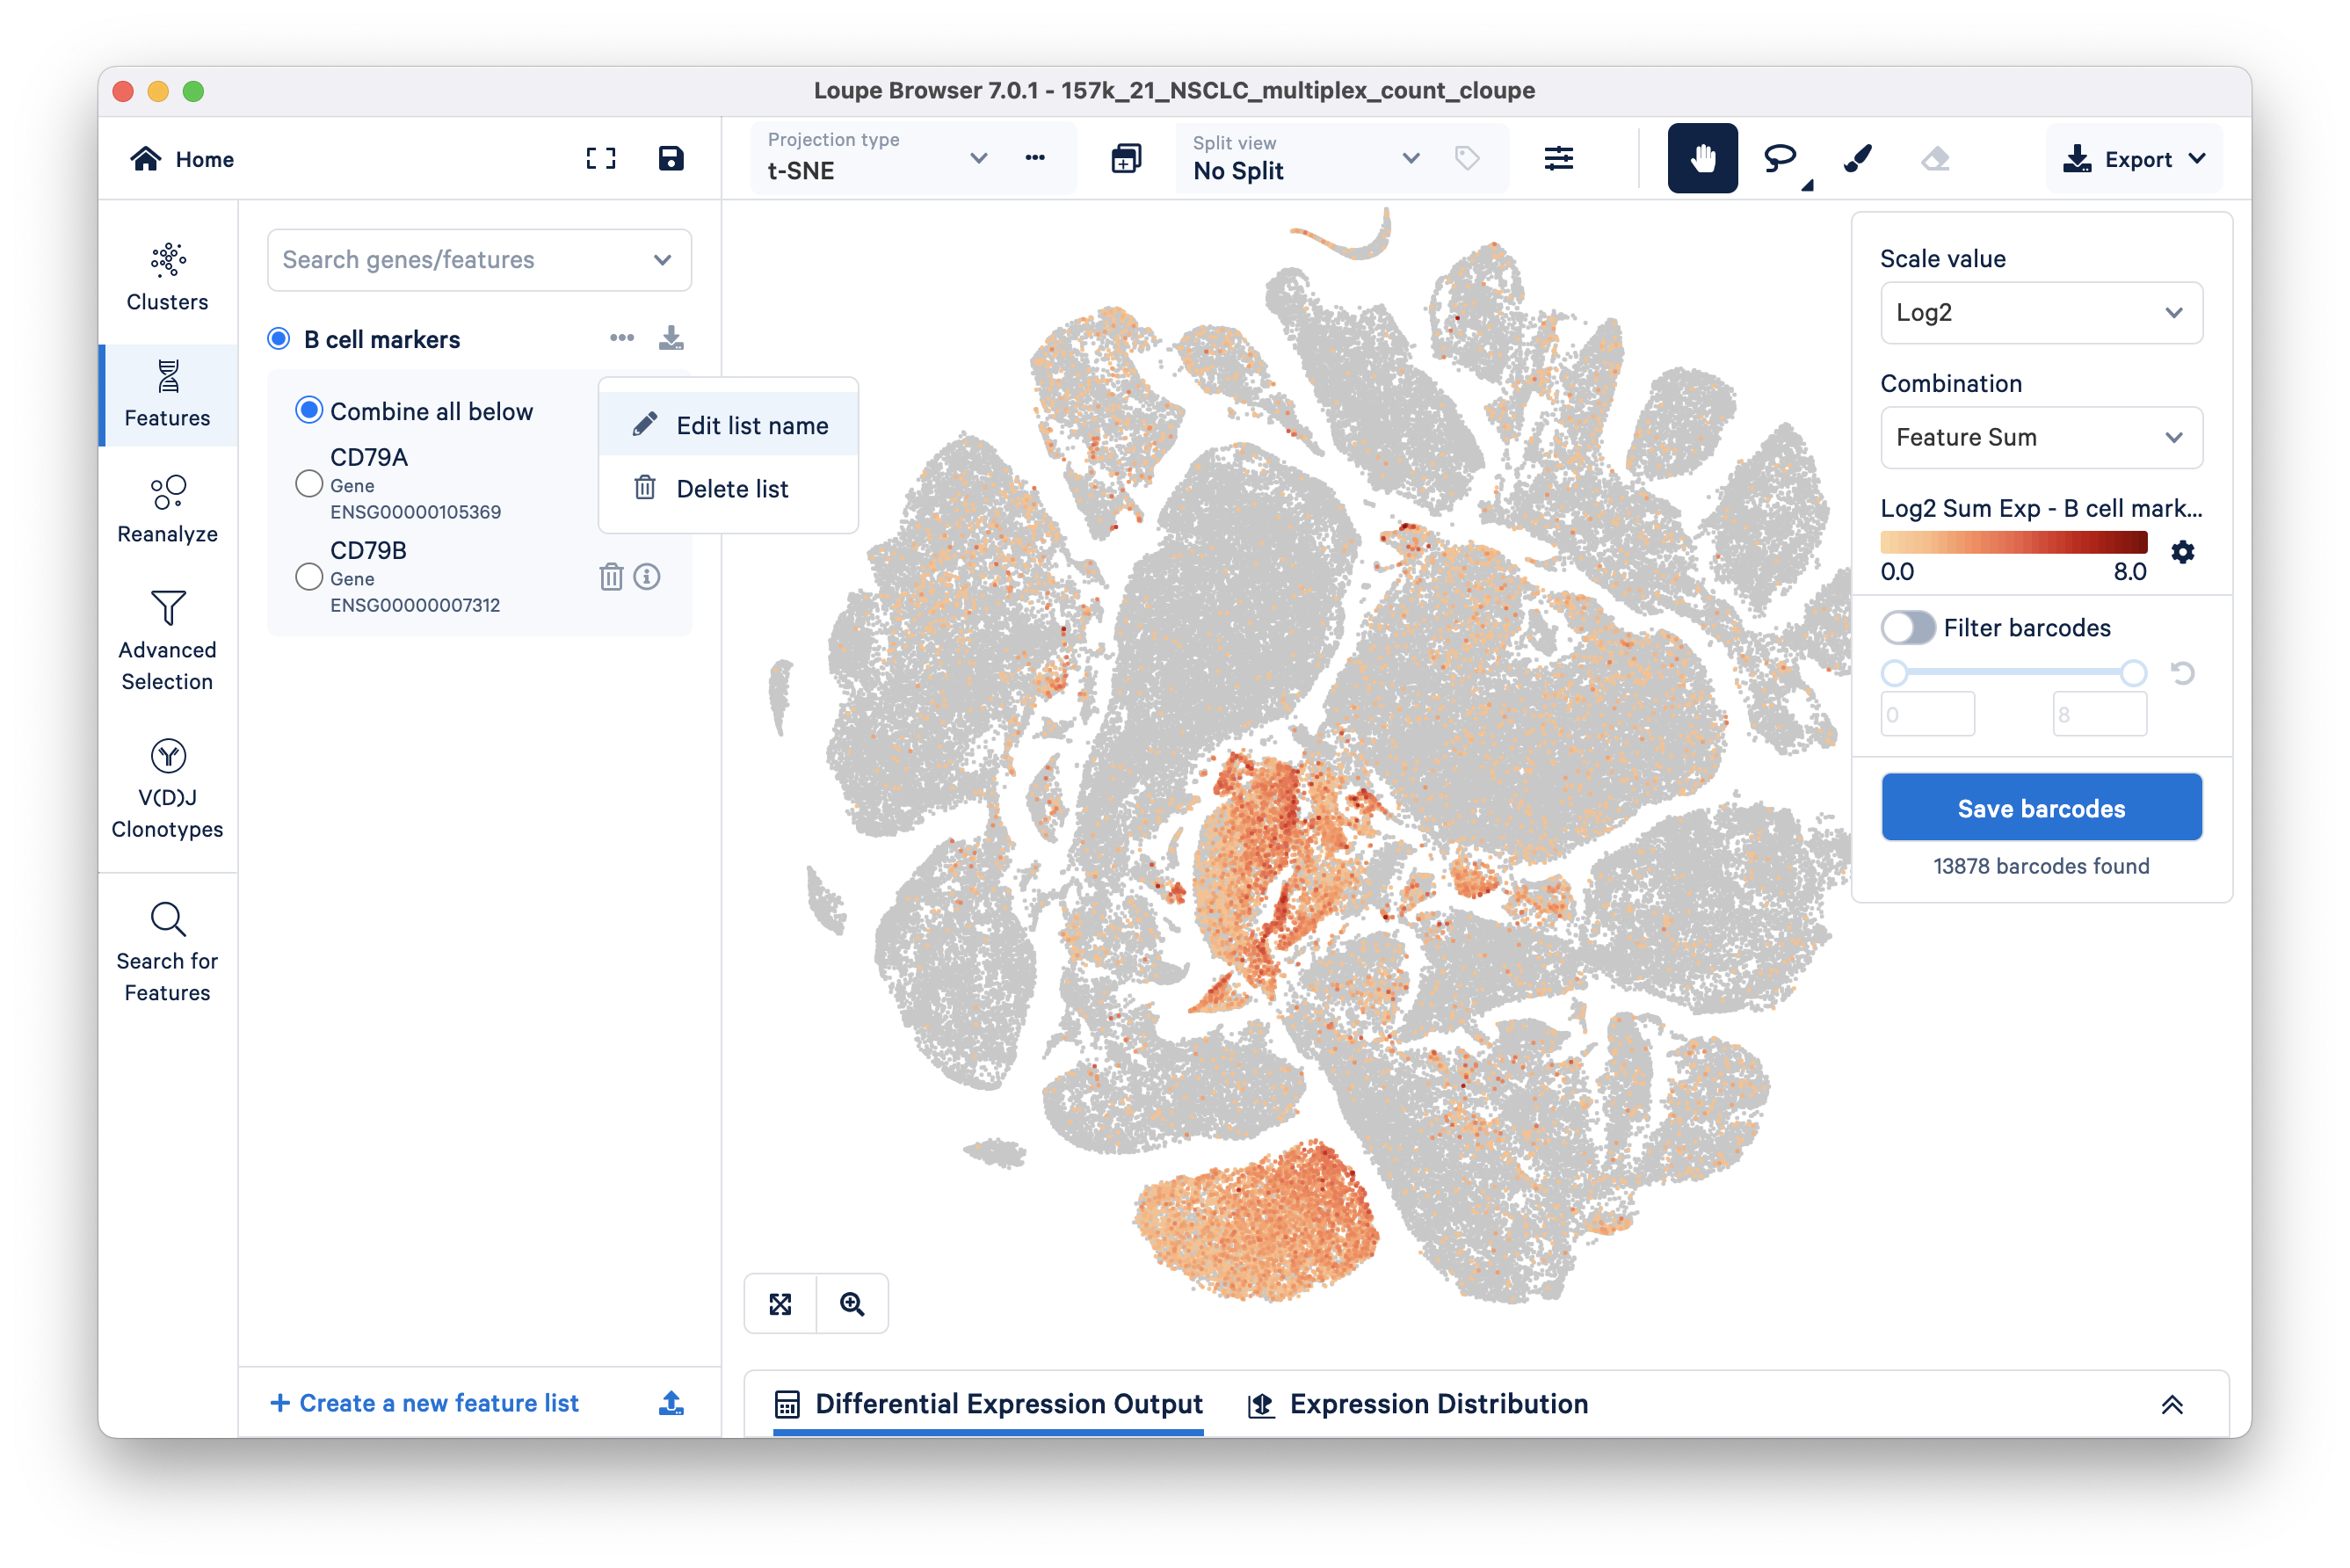Open the view settings sliders panel
The width and height of the screenshot is (2350, 1568).
point(1560,158)
